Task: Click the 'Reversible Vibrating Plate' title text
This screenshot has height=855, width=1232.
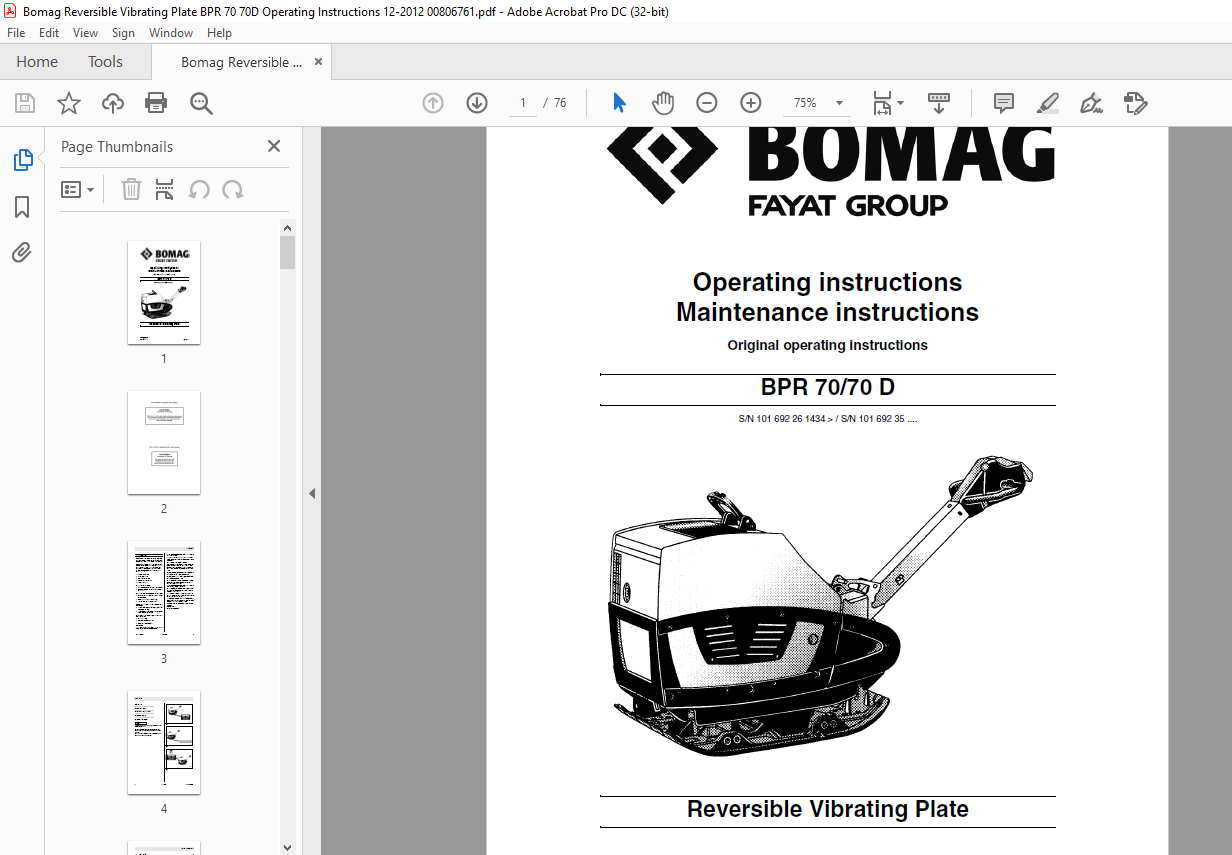Action: 828,809
